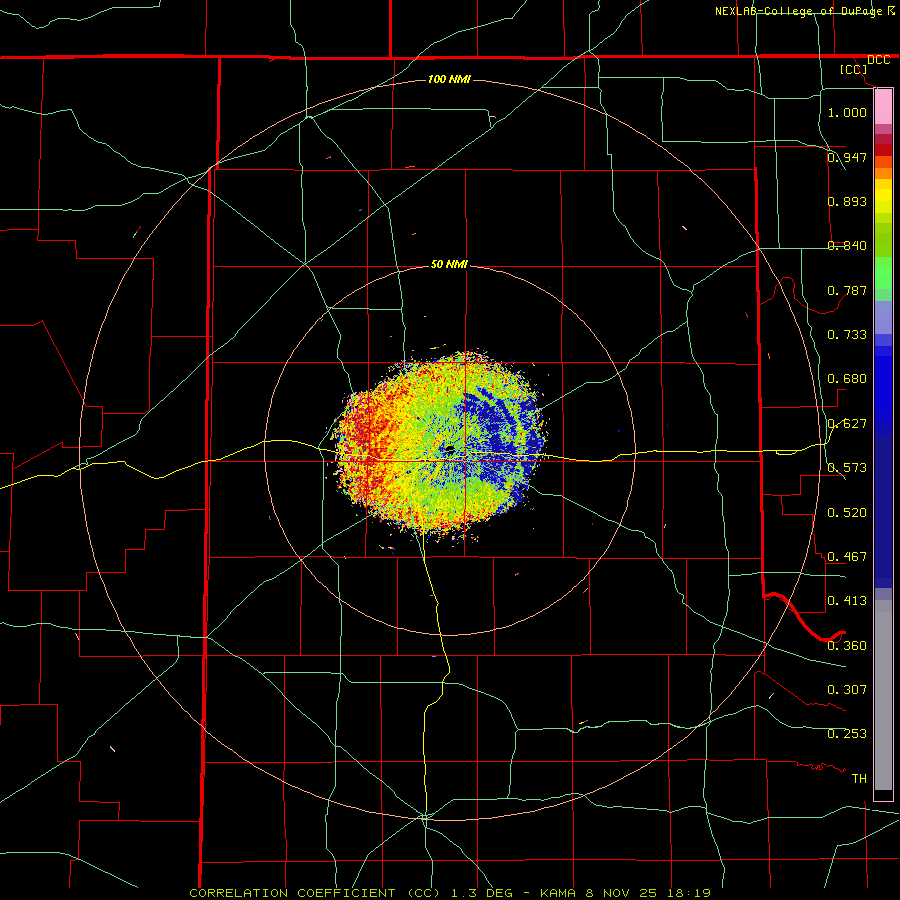Click the 100 NMI range ring label

tap(449, 79)
